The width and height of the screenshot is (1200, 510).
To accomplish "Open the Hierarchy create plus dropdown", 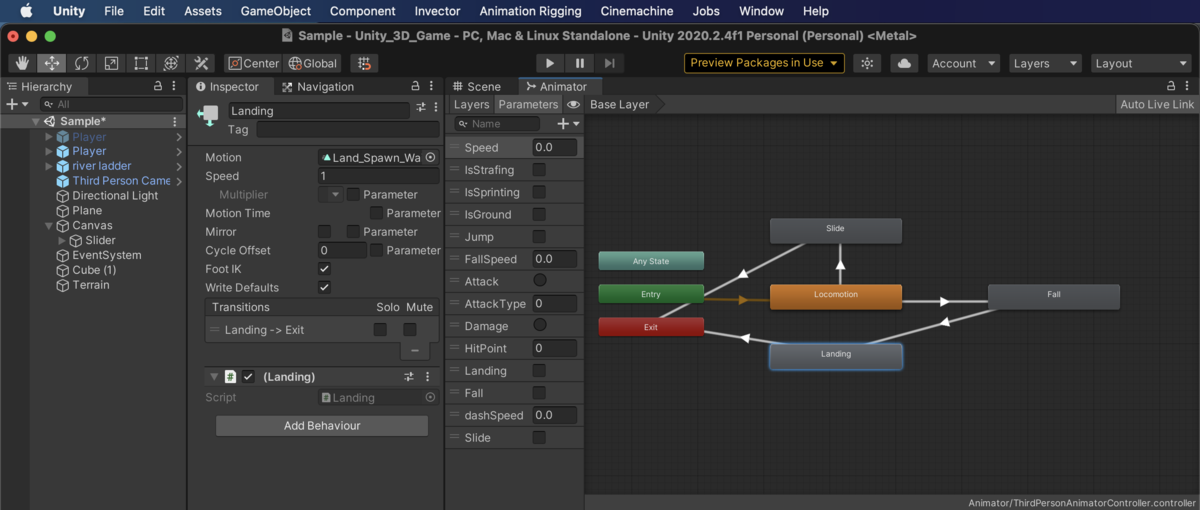I will tap(18, 104).
